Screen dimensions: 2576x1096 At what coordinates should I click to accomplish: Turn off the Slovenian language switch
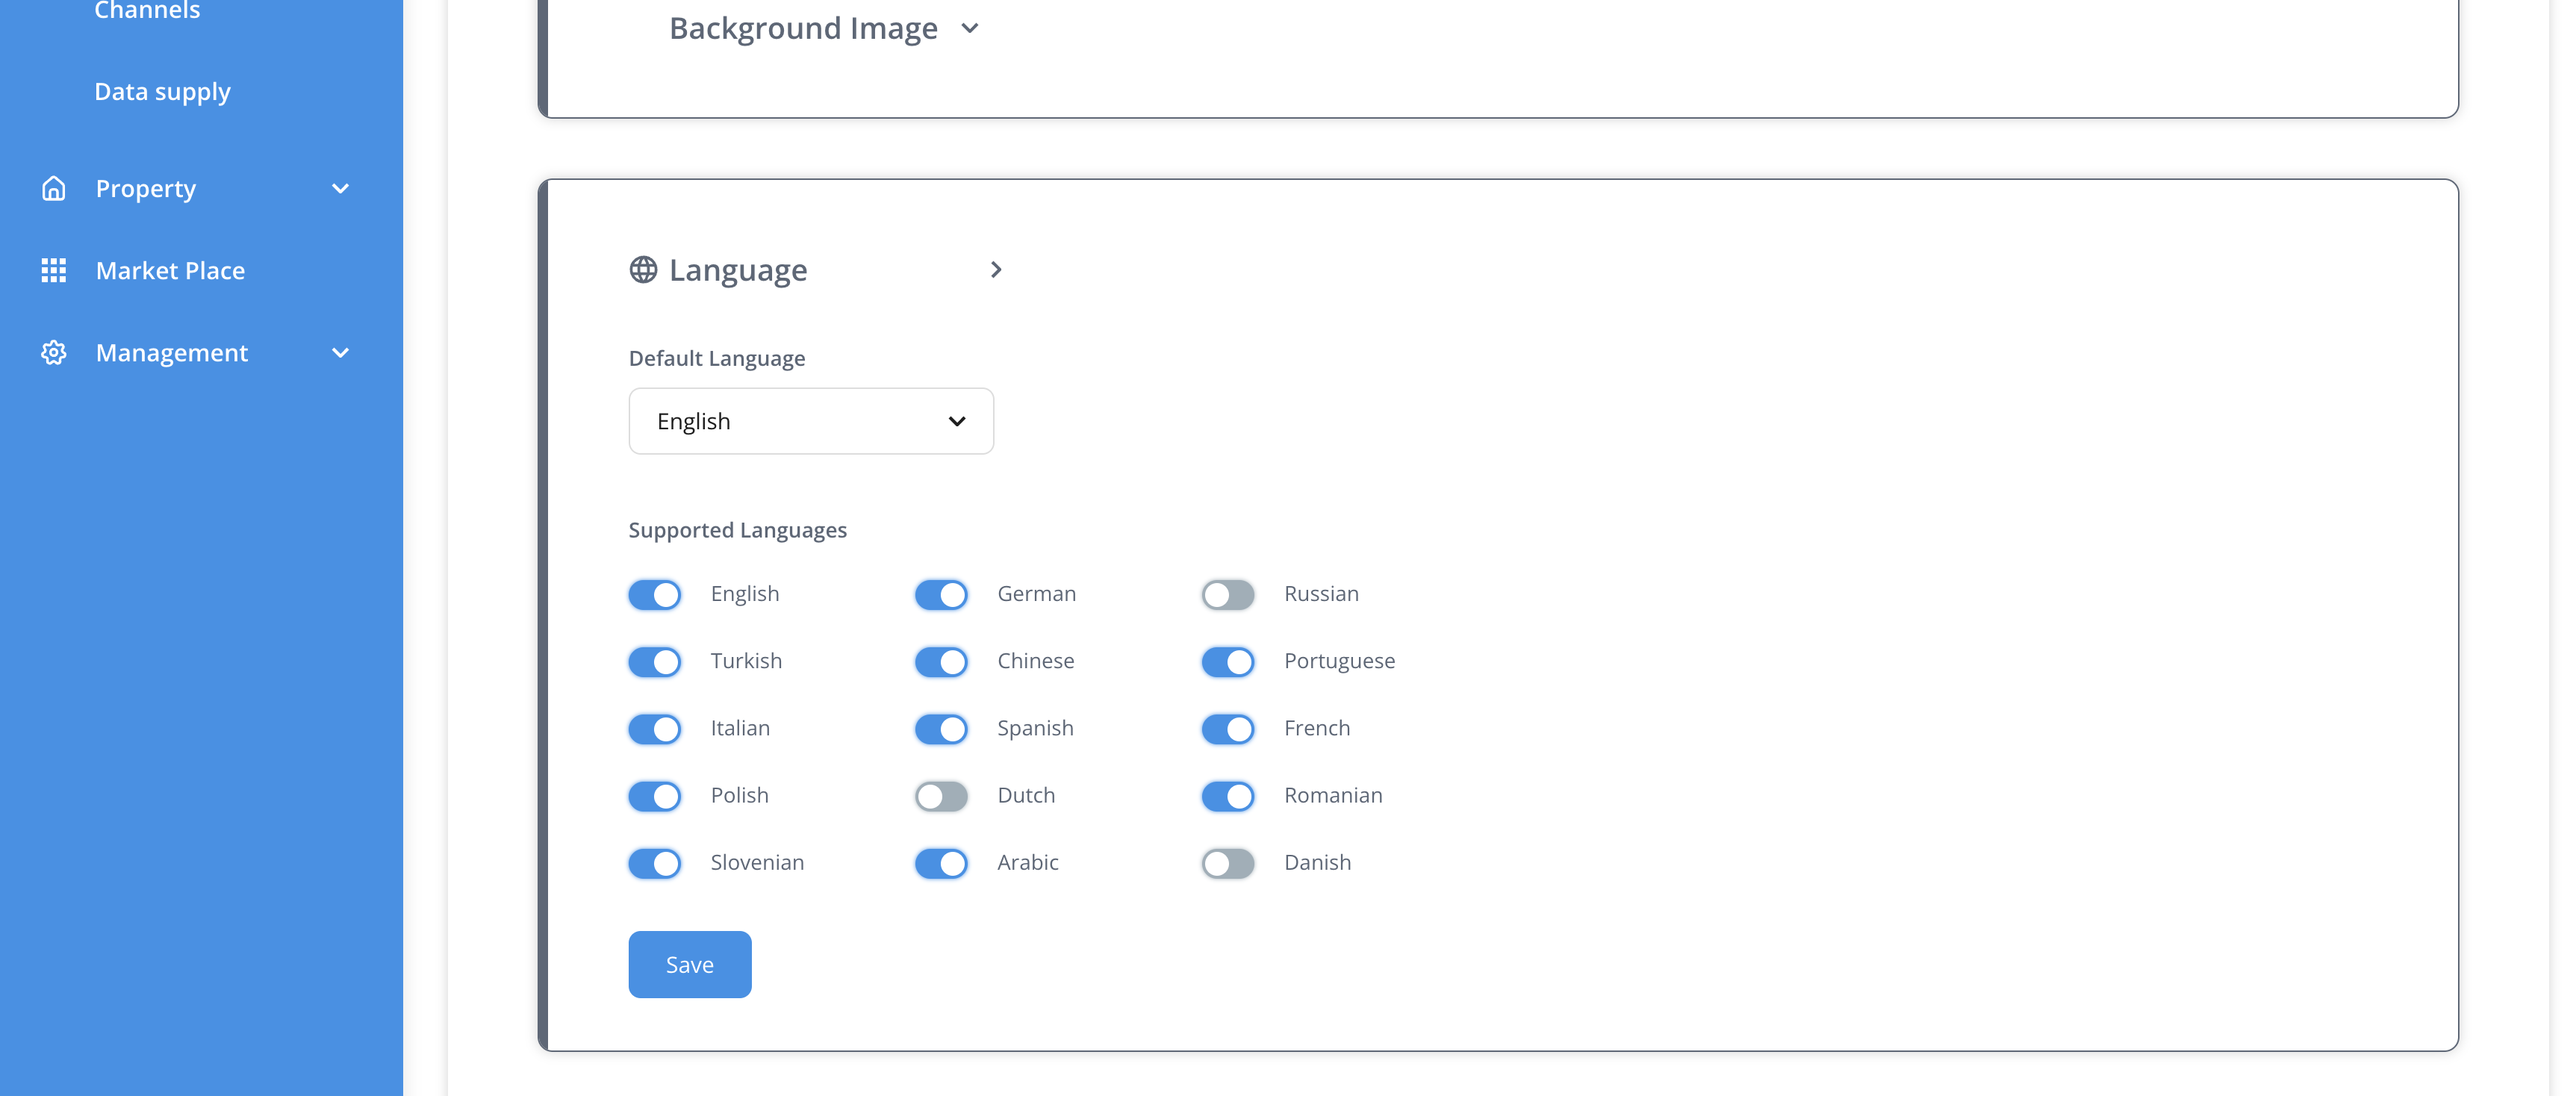[x=654, y=863]
